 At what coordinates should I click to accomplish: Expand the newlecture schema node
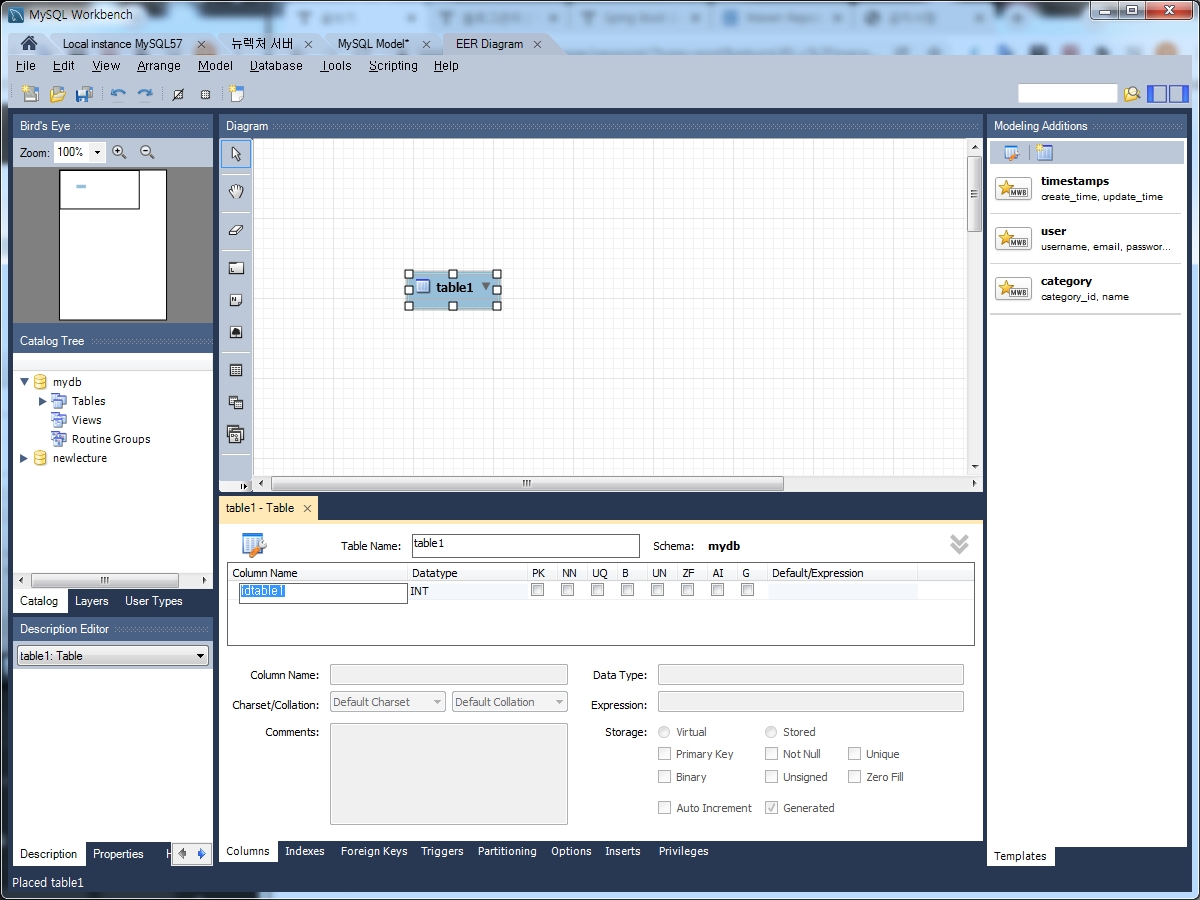coord(25,458)
